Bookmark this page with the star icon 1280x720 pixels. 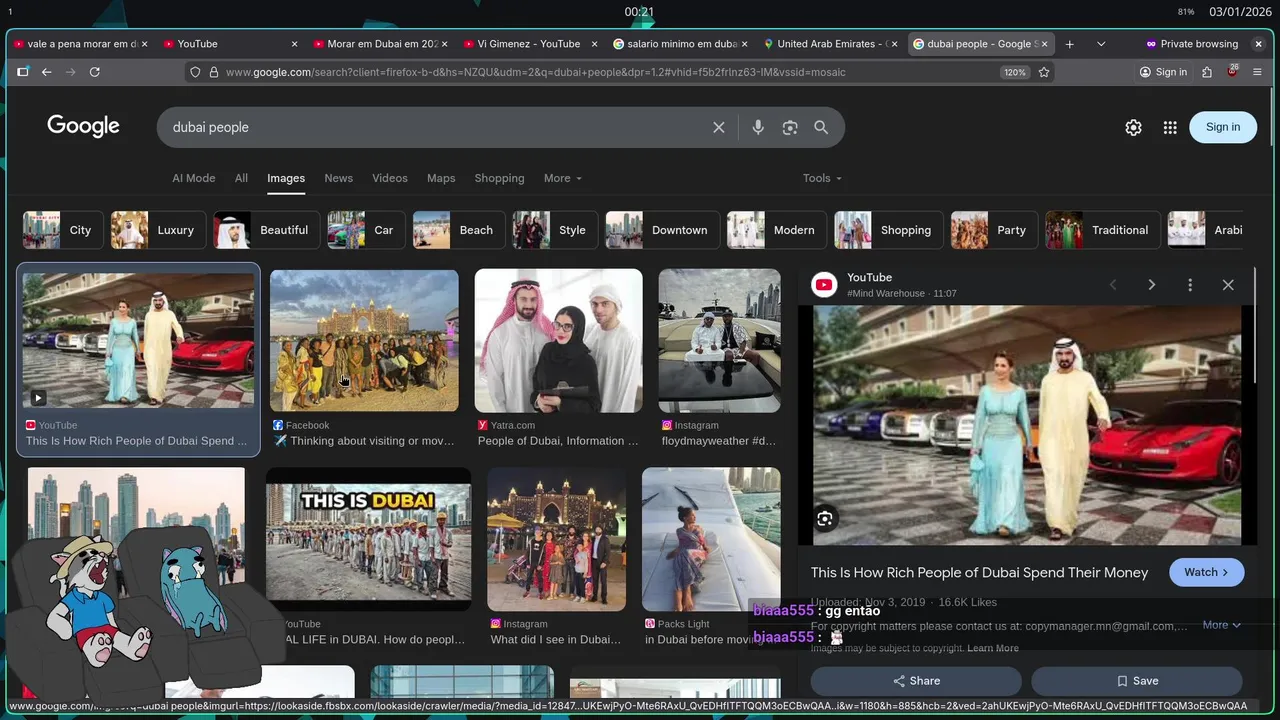pos(1044,72)
